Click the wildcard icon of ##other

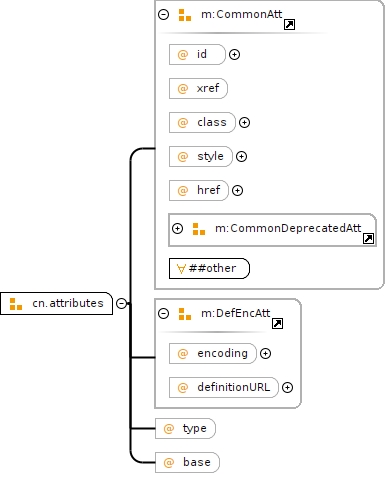pyautogui.click(x=181, y=269)
